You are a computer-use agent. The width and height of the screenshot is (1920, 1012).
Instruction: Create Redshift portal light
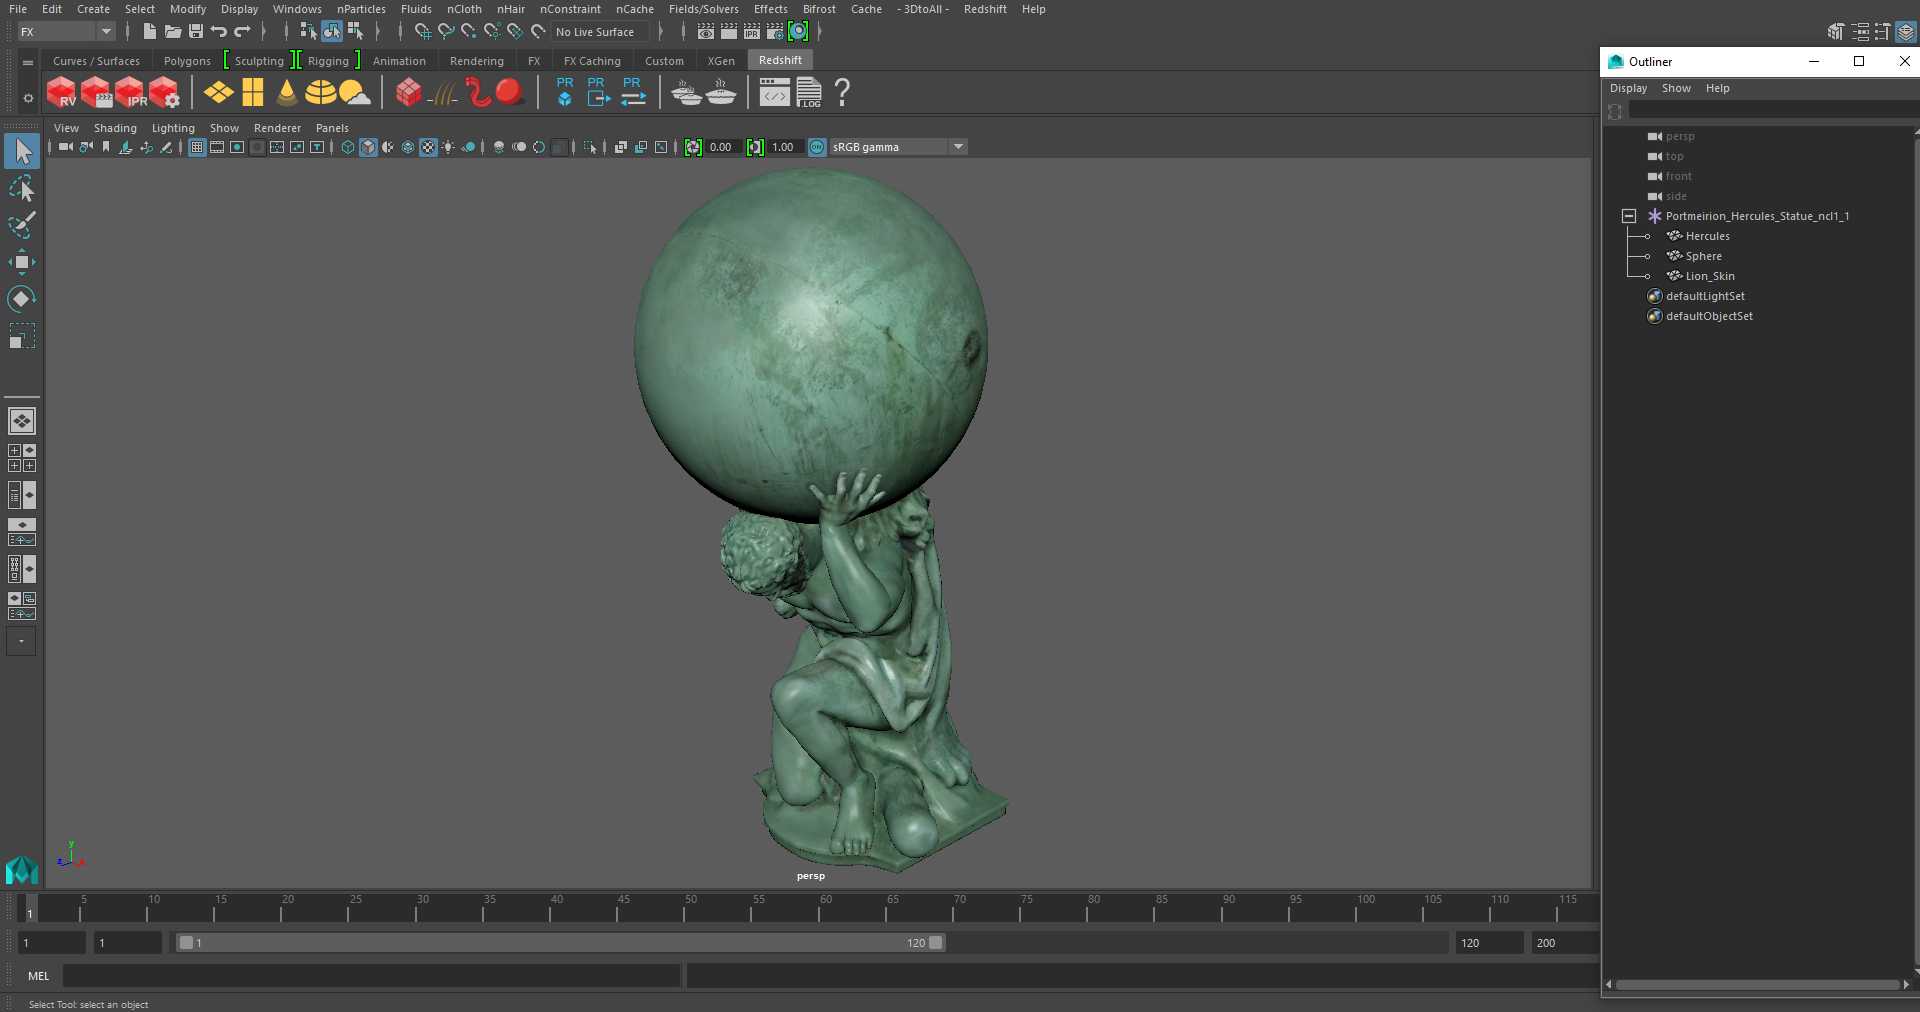[253, 93]
